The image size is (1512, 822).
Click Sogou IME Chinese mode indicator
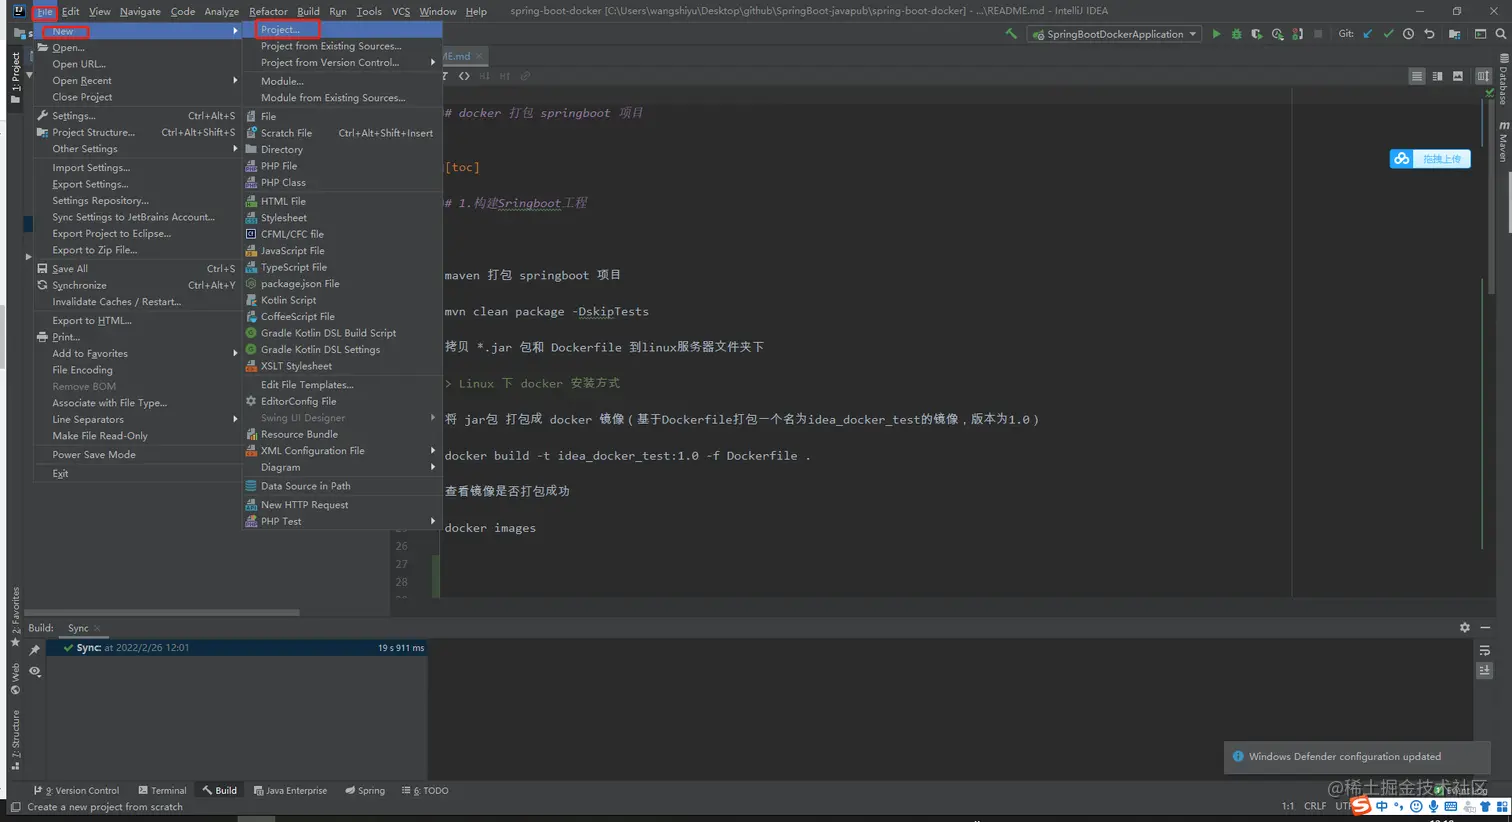(x=1382, y=806)
